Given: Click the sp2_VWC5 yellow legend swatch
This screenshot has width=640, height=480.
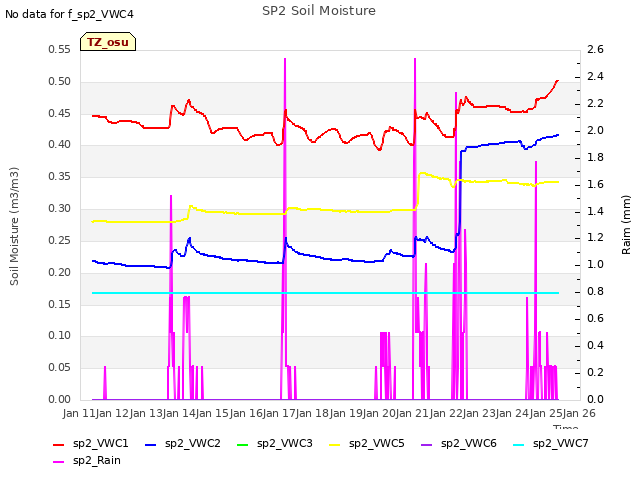Looking at the screenshot, I should click(335, 444).
